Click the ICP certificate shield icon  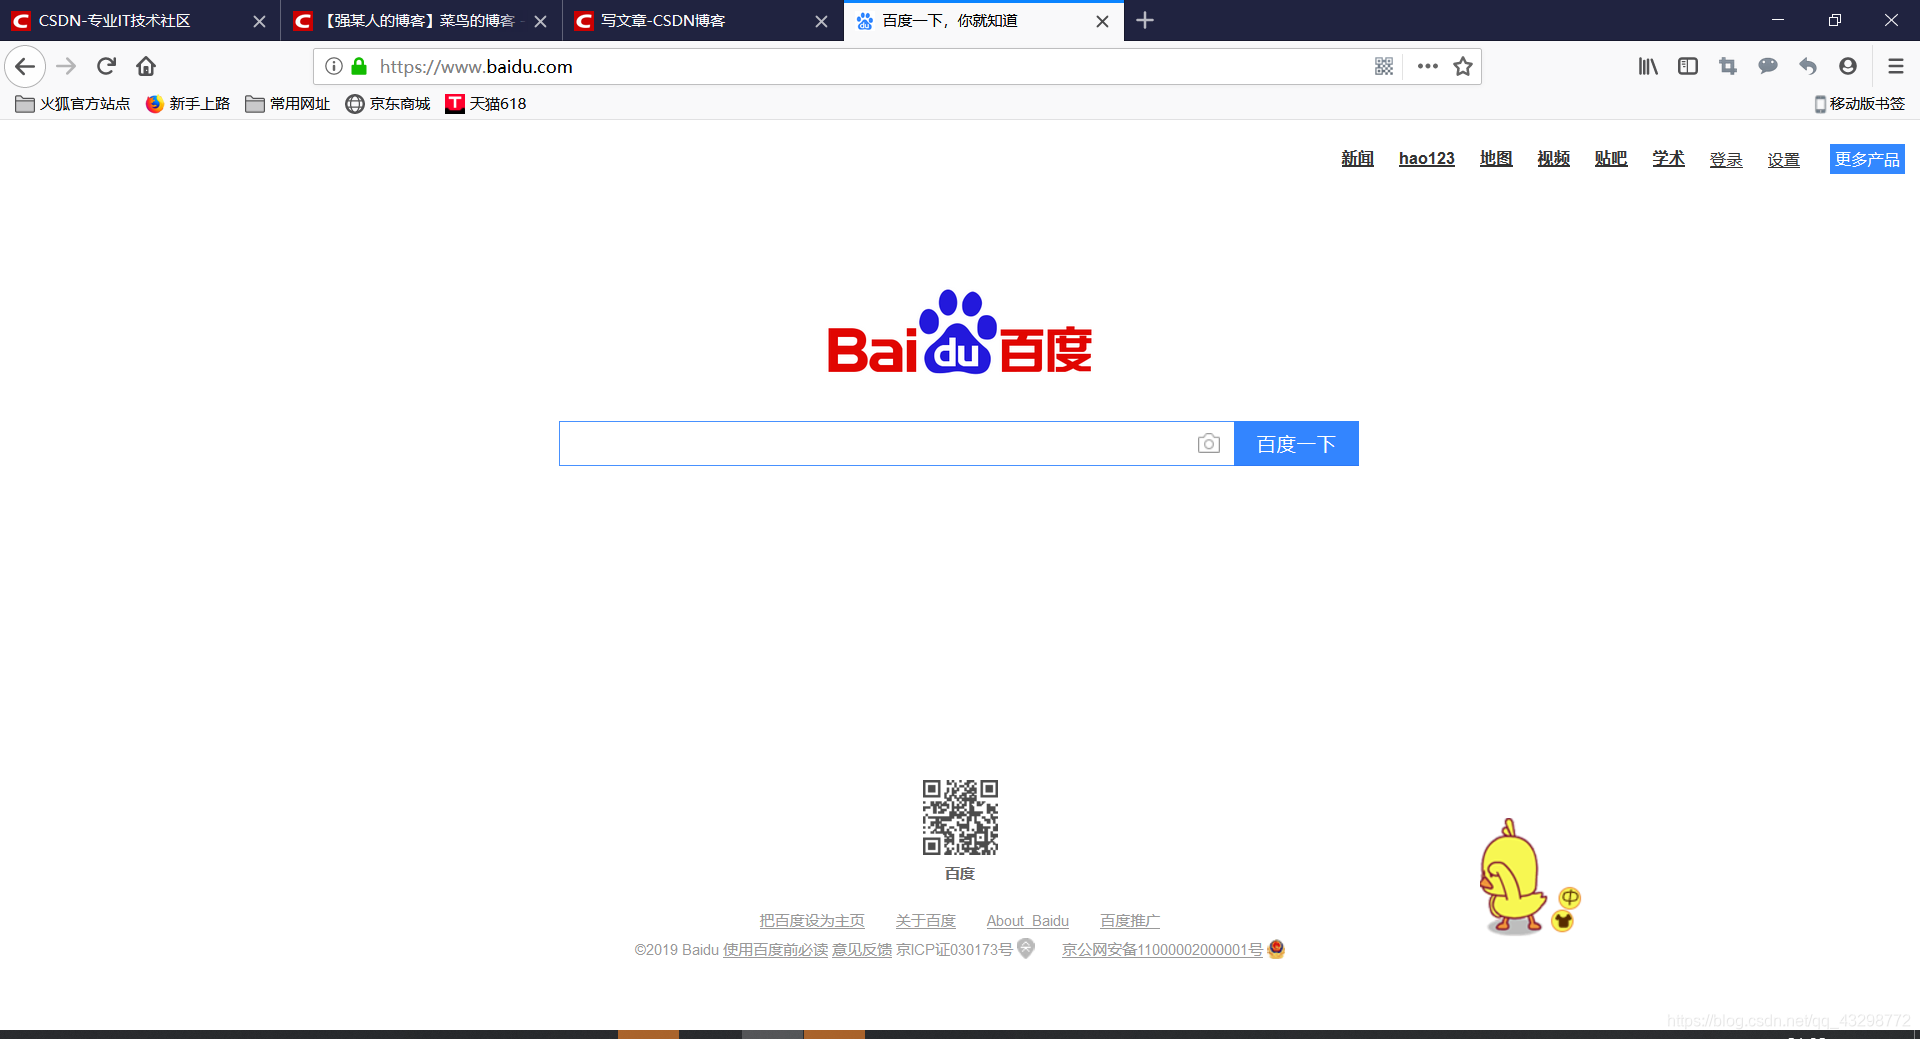(1026, 949)
